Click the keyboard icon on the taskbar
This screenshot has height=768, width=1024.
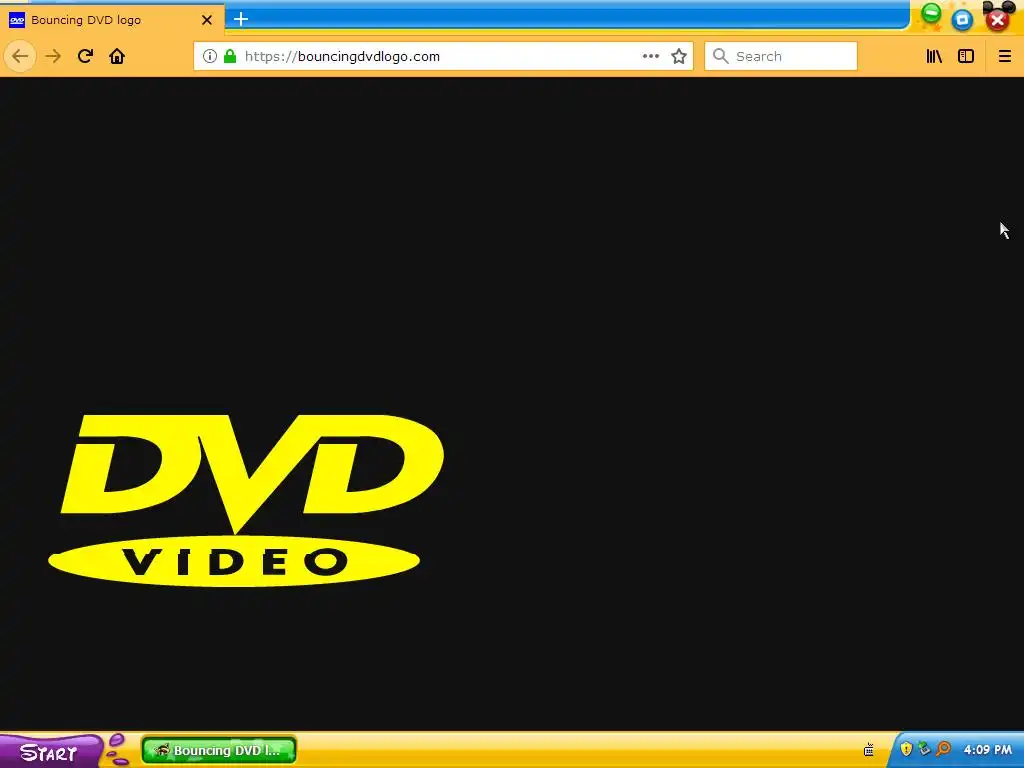click(x=869, y=750)
